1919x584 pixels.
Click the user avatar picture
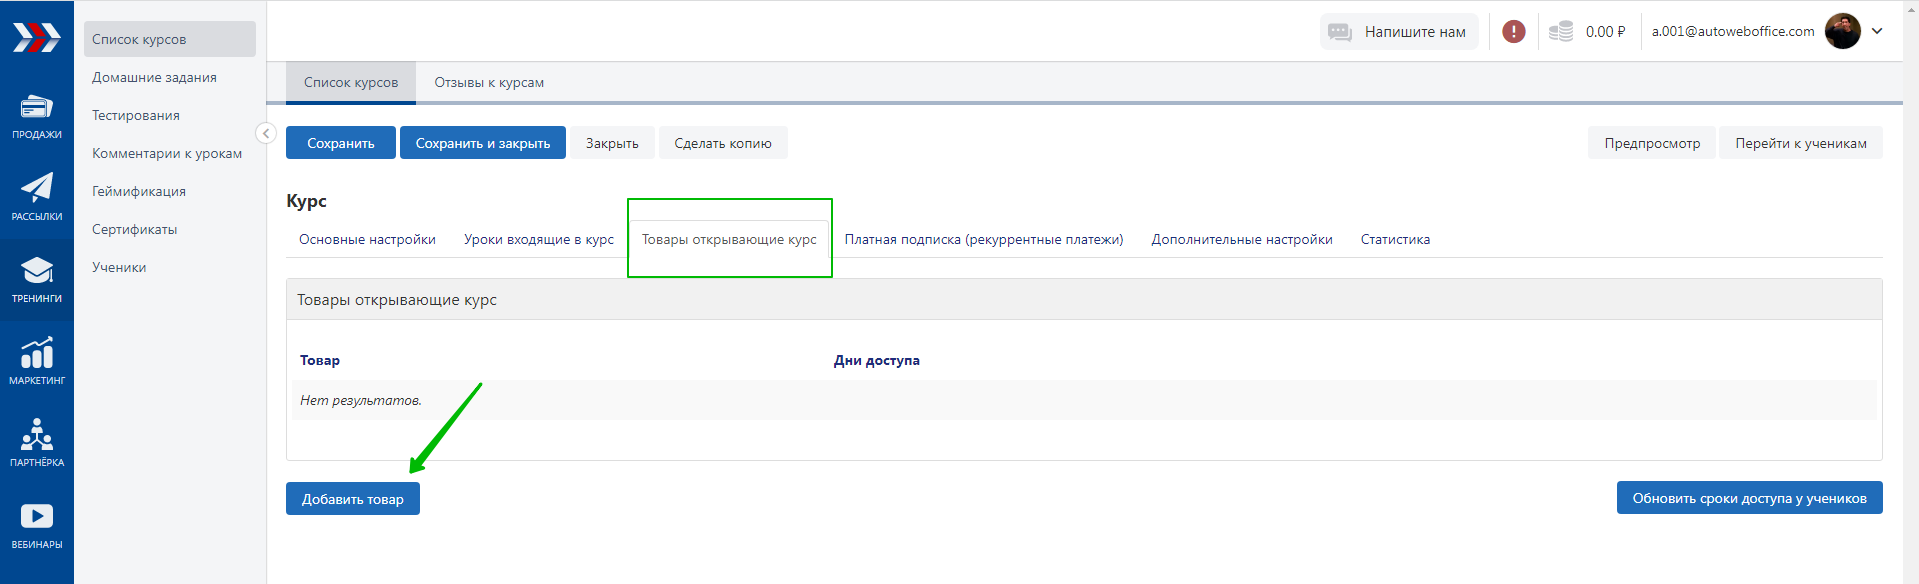click(1842, 31)
